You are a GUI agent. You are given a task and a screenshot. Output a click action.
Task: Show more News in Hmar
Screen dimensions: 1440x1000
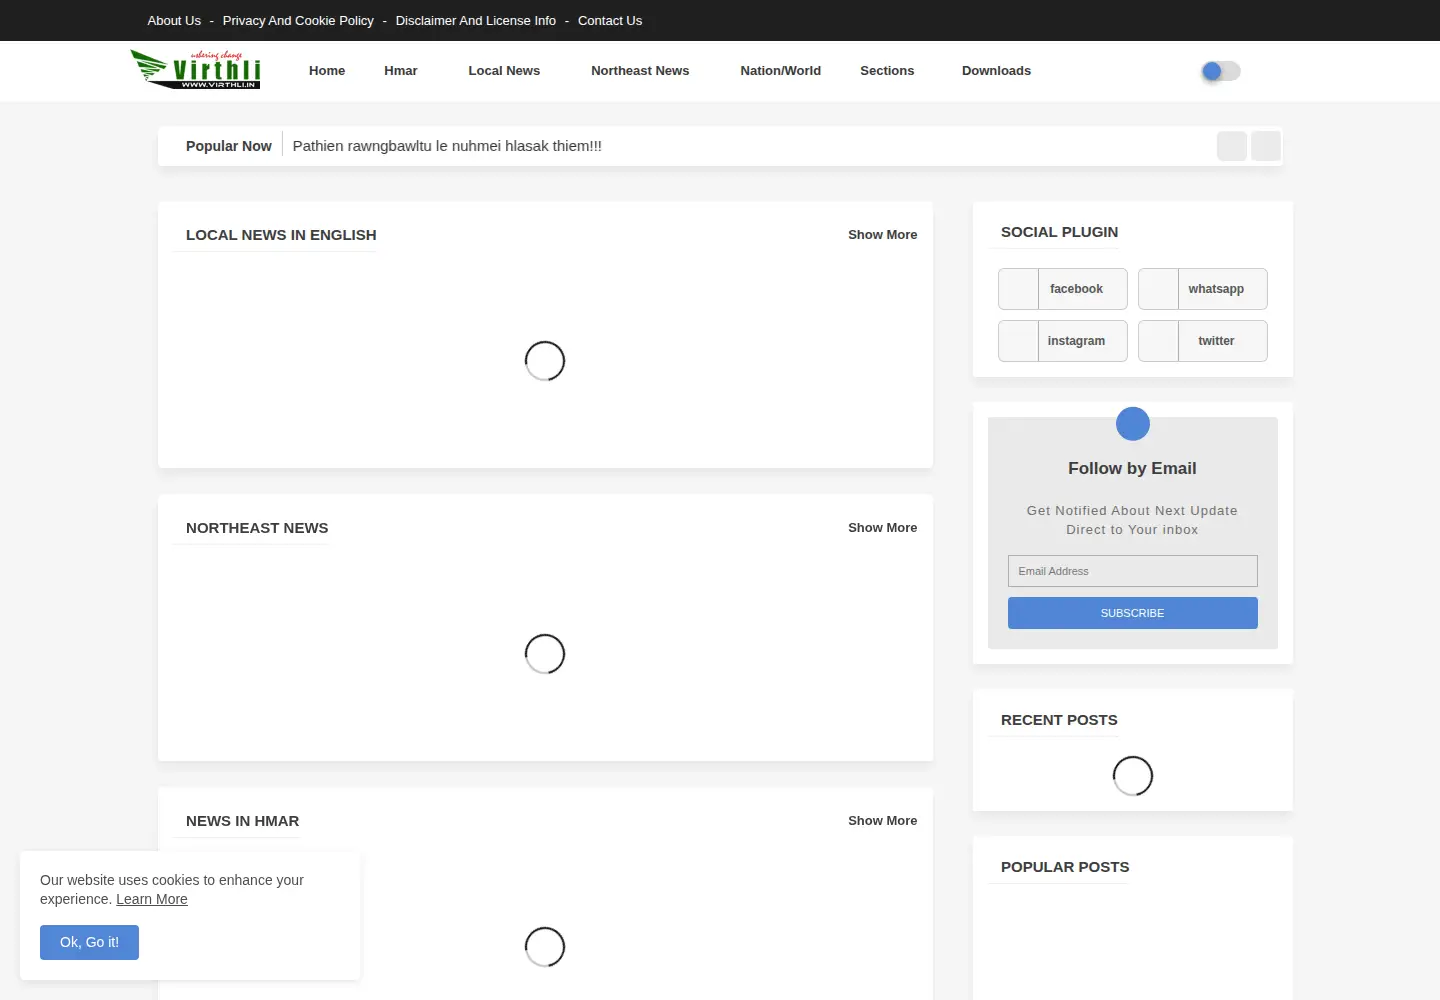click(x=883, y=821)
